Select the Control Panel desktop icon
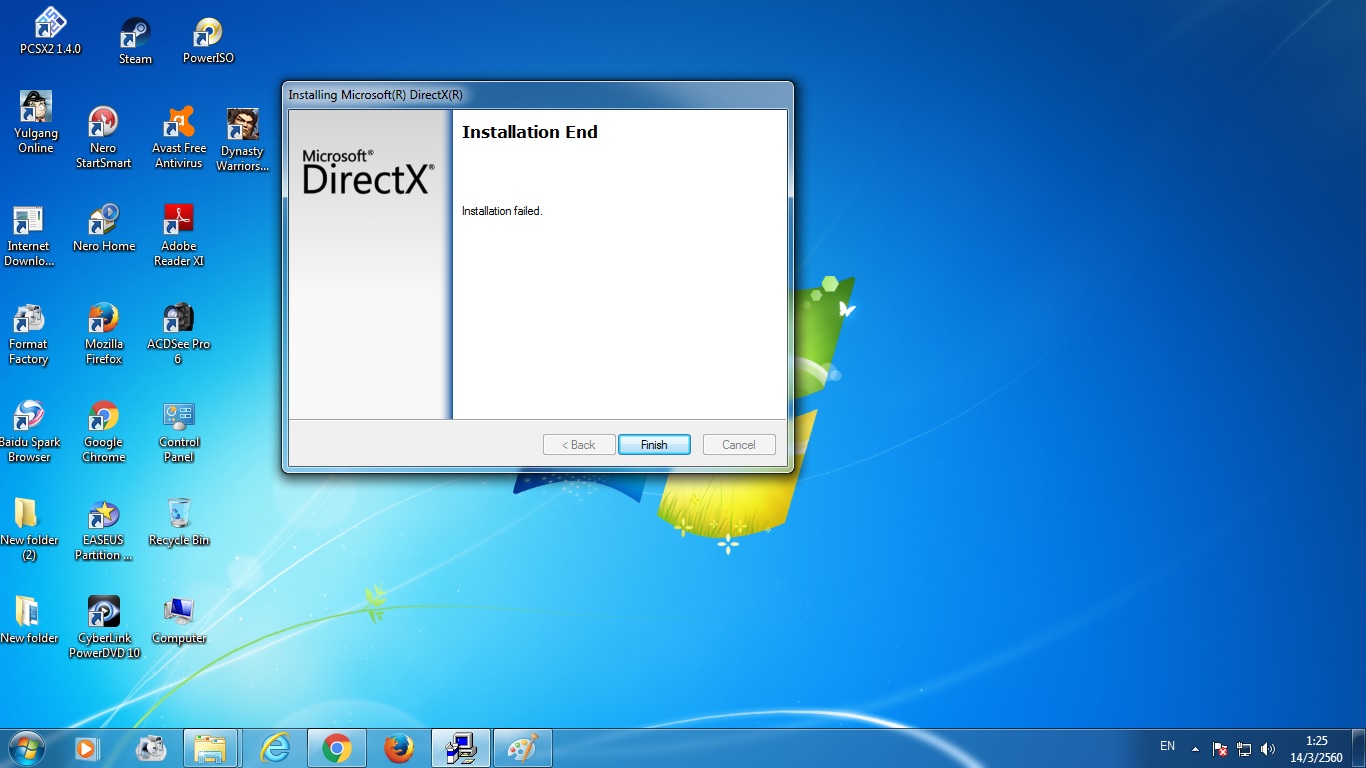1366x768 pixels. (x=179, y=432)
